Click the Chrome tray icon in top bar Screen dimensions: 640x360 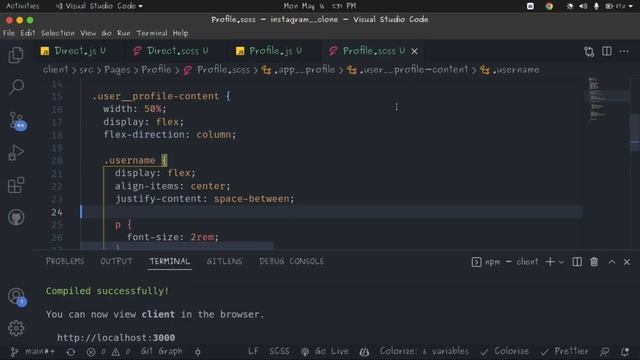pos(549,6)
